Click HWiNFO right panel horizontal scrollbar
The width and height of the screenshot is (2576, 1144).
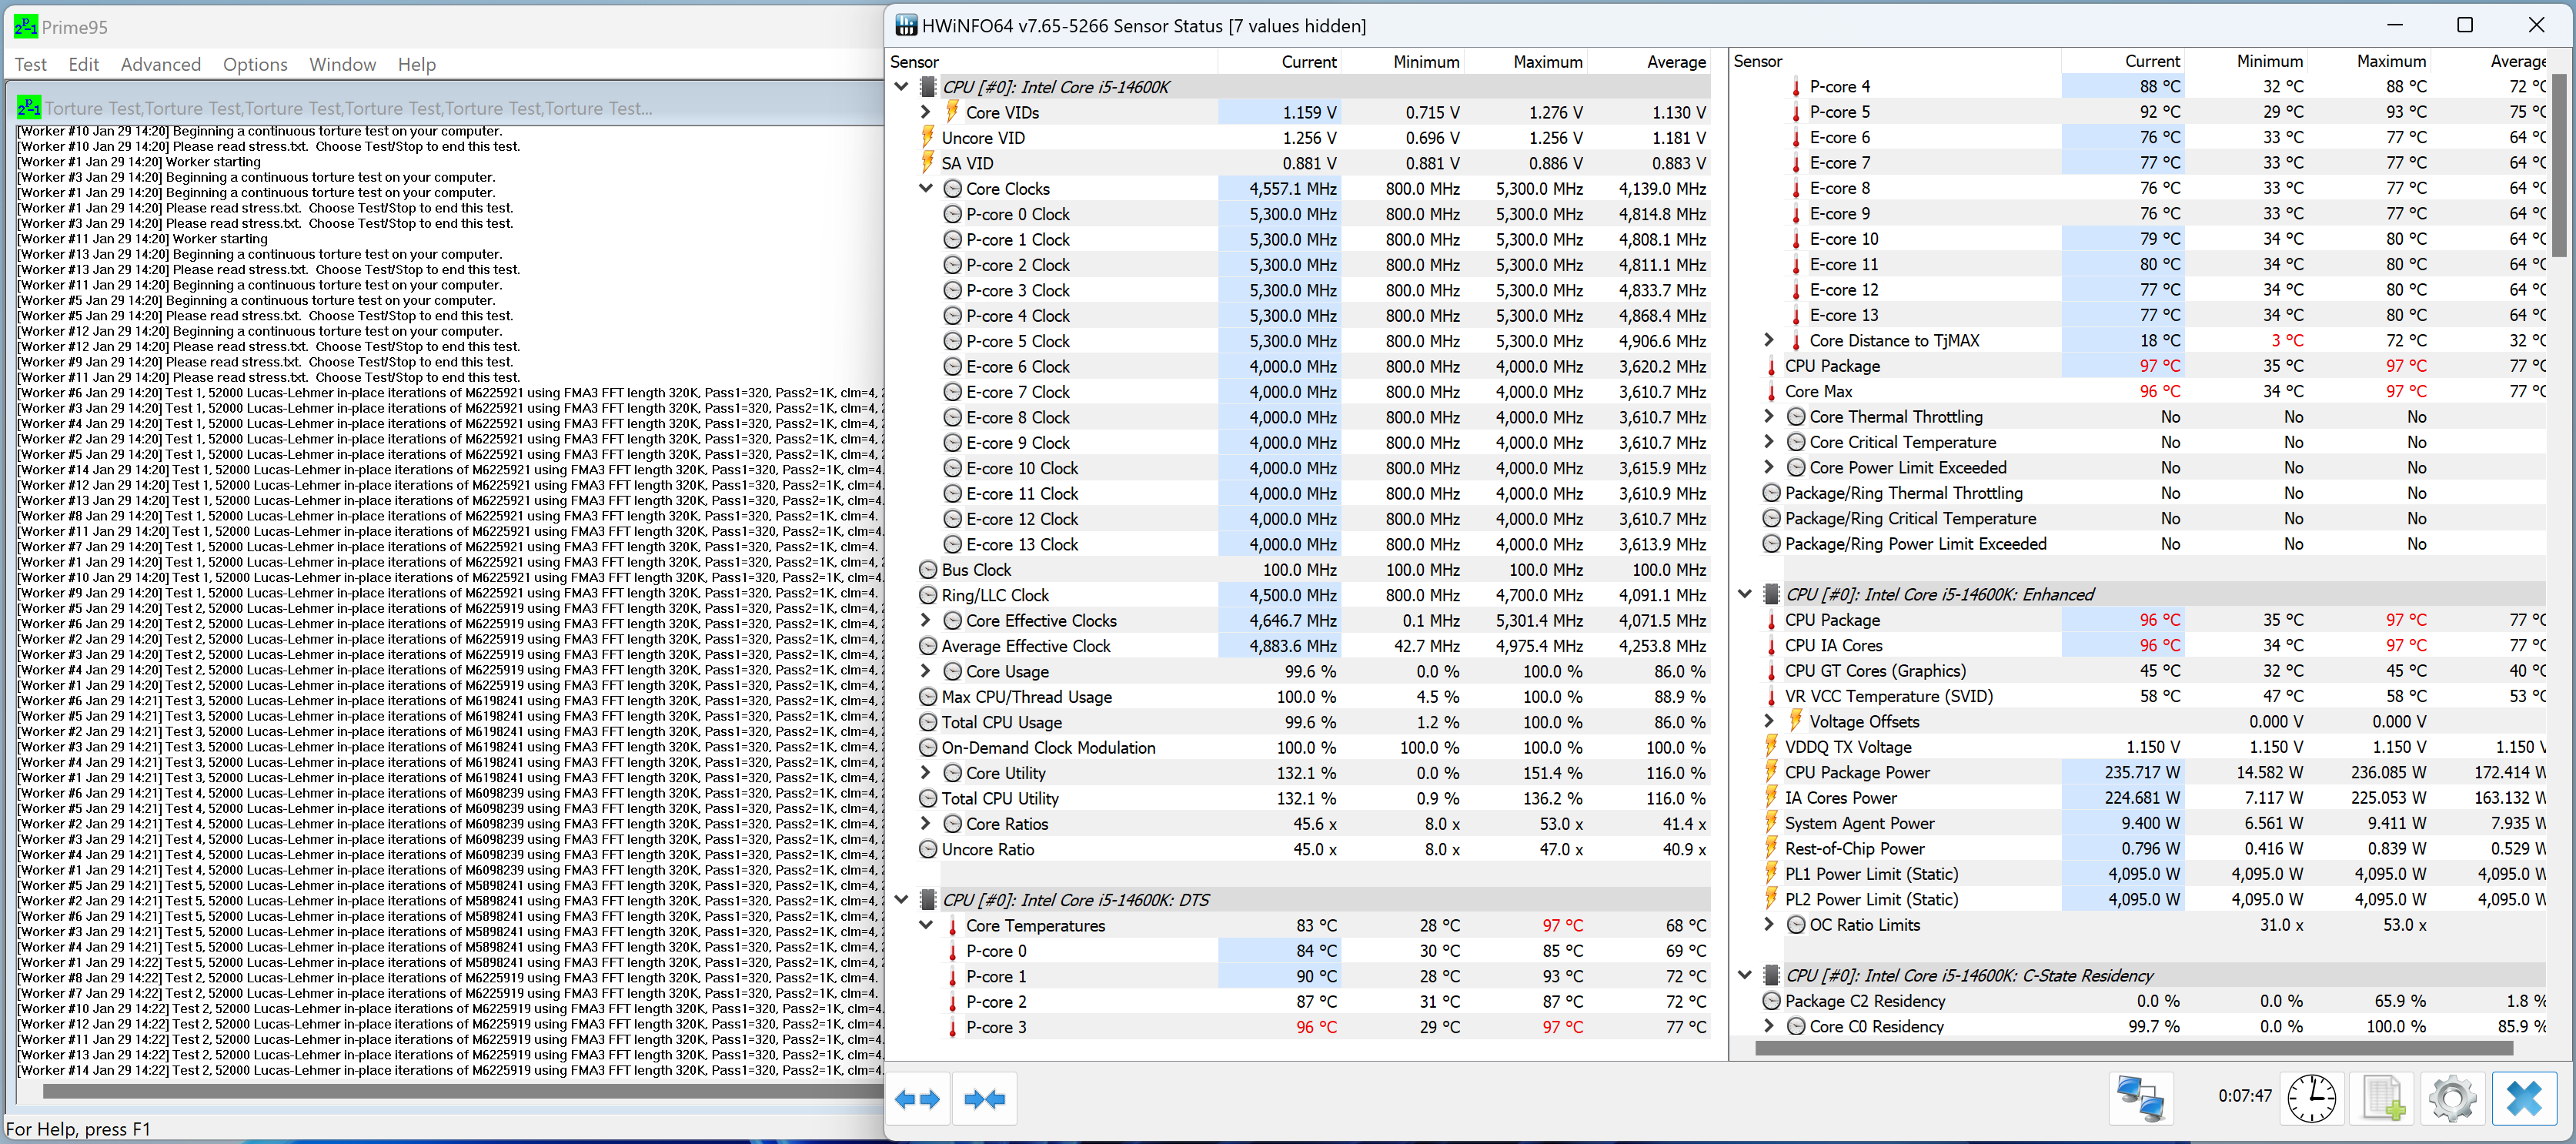tap(2134, 1048)
